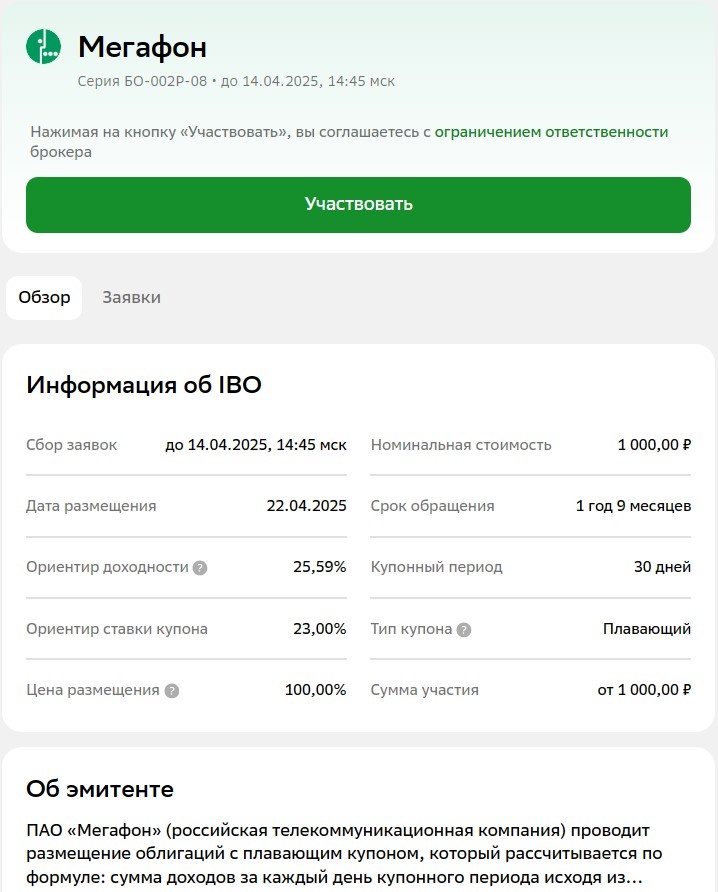Open the ограничением ответственности link
Image resolution: width=718 pixels, height=892 pixels.
pos(551,131)
